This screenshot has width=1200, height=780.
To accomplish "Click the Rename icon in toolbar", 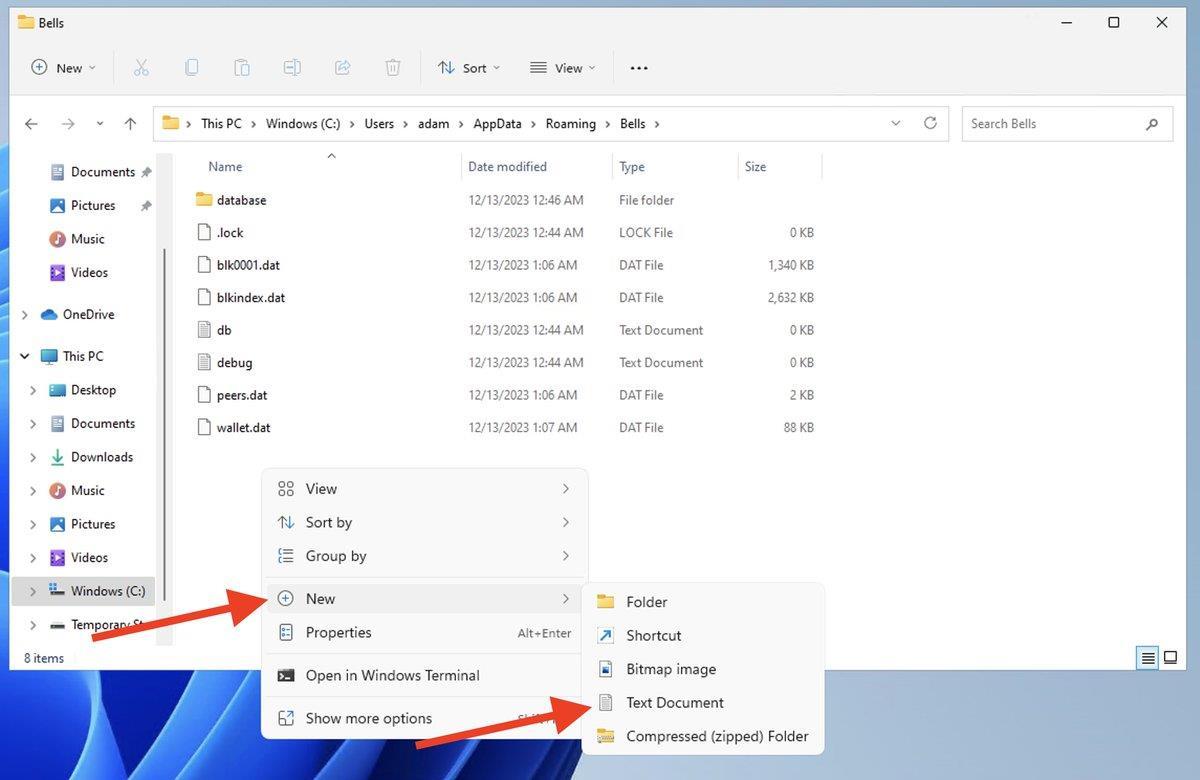I will click(x=292, y=68).
